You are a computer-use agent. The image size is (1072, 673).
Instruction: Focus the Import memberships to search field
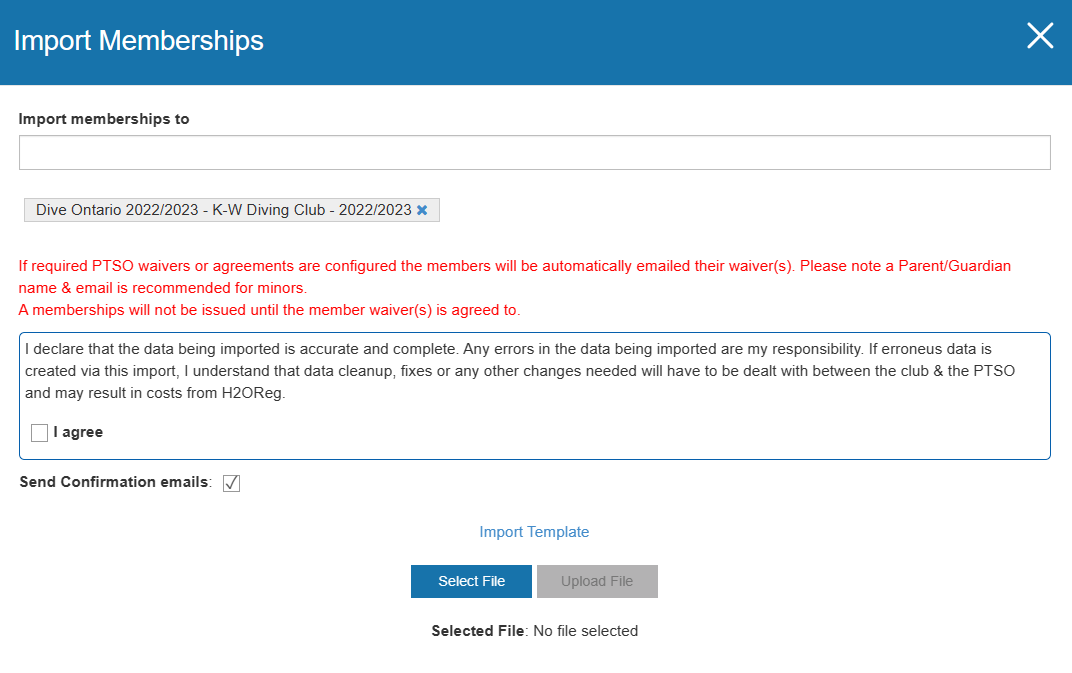(x=534, y=153)
